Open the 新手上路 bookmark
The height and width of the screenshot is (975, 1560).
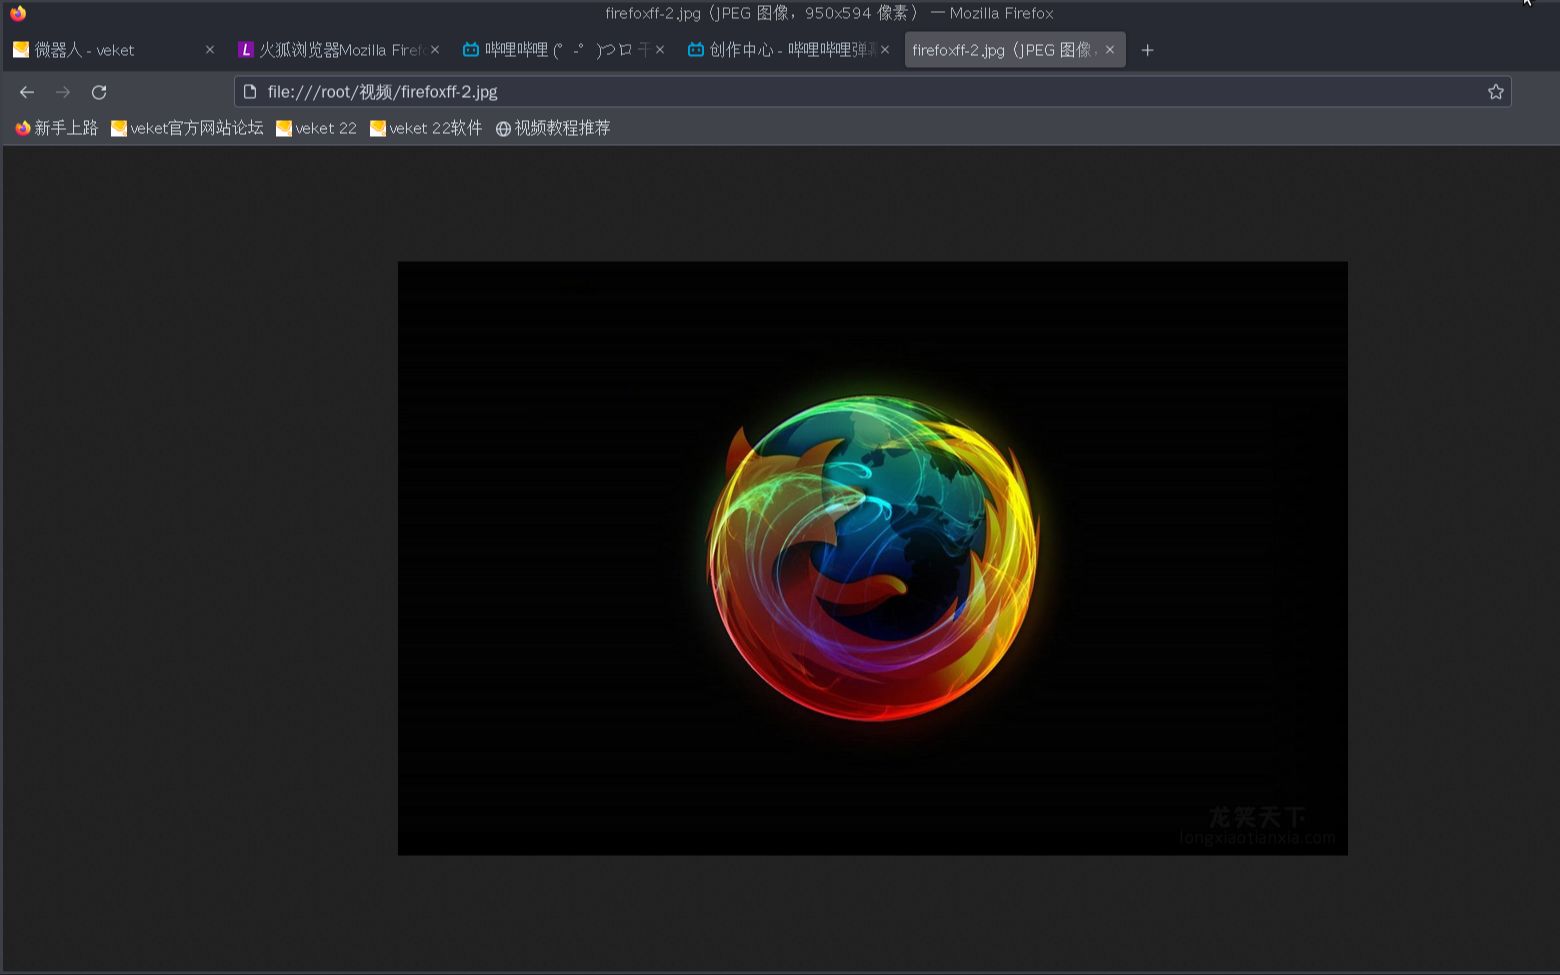pyautogui.click(x=57, y=128)
